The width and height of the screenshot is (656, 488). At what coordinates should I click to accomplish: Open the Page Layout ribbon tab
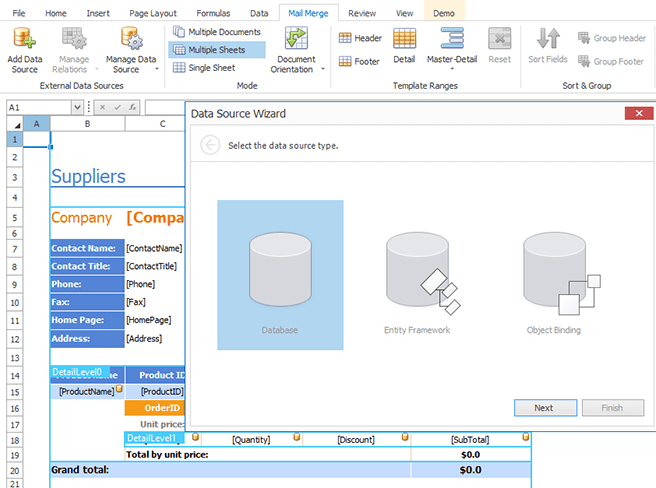(x=153, y=13)
